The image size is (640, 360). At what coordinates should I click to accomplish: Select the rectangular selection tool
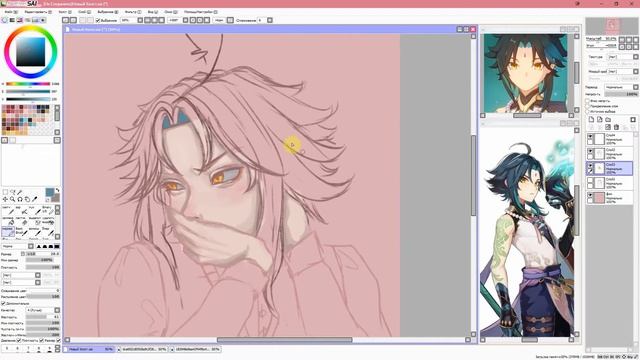(5, 192)
